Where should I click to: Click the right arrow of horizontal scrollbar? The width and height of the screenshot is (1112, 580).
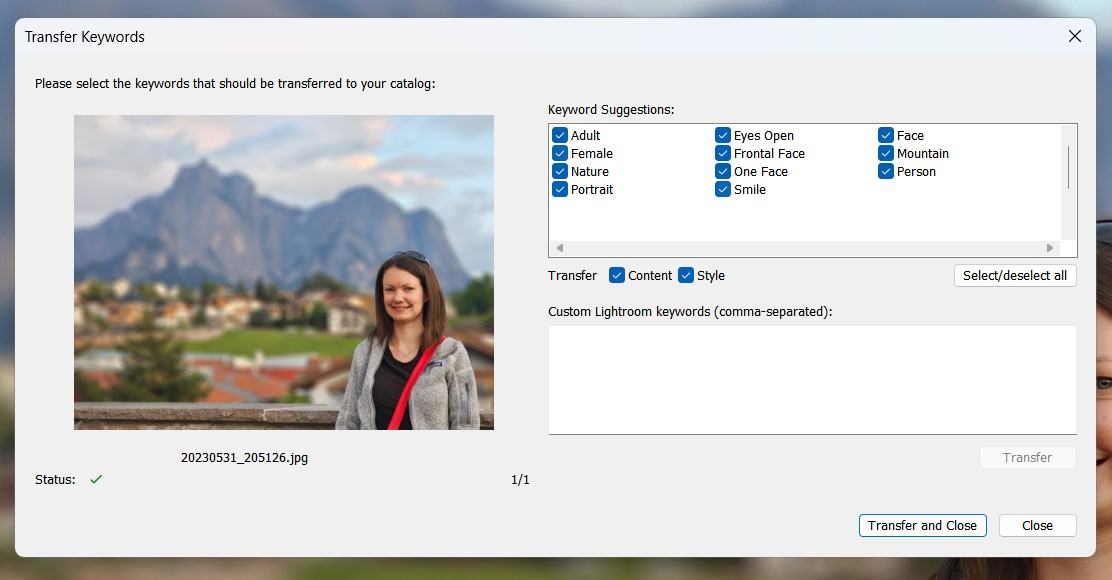[1050, 248]
